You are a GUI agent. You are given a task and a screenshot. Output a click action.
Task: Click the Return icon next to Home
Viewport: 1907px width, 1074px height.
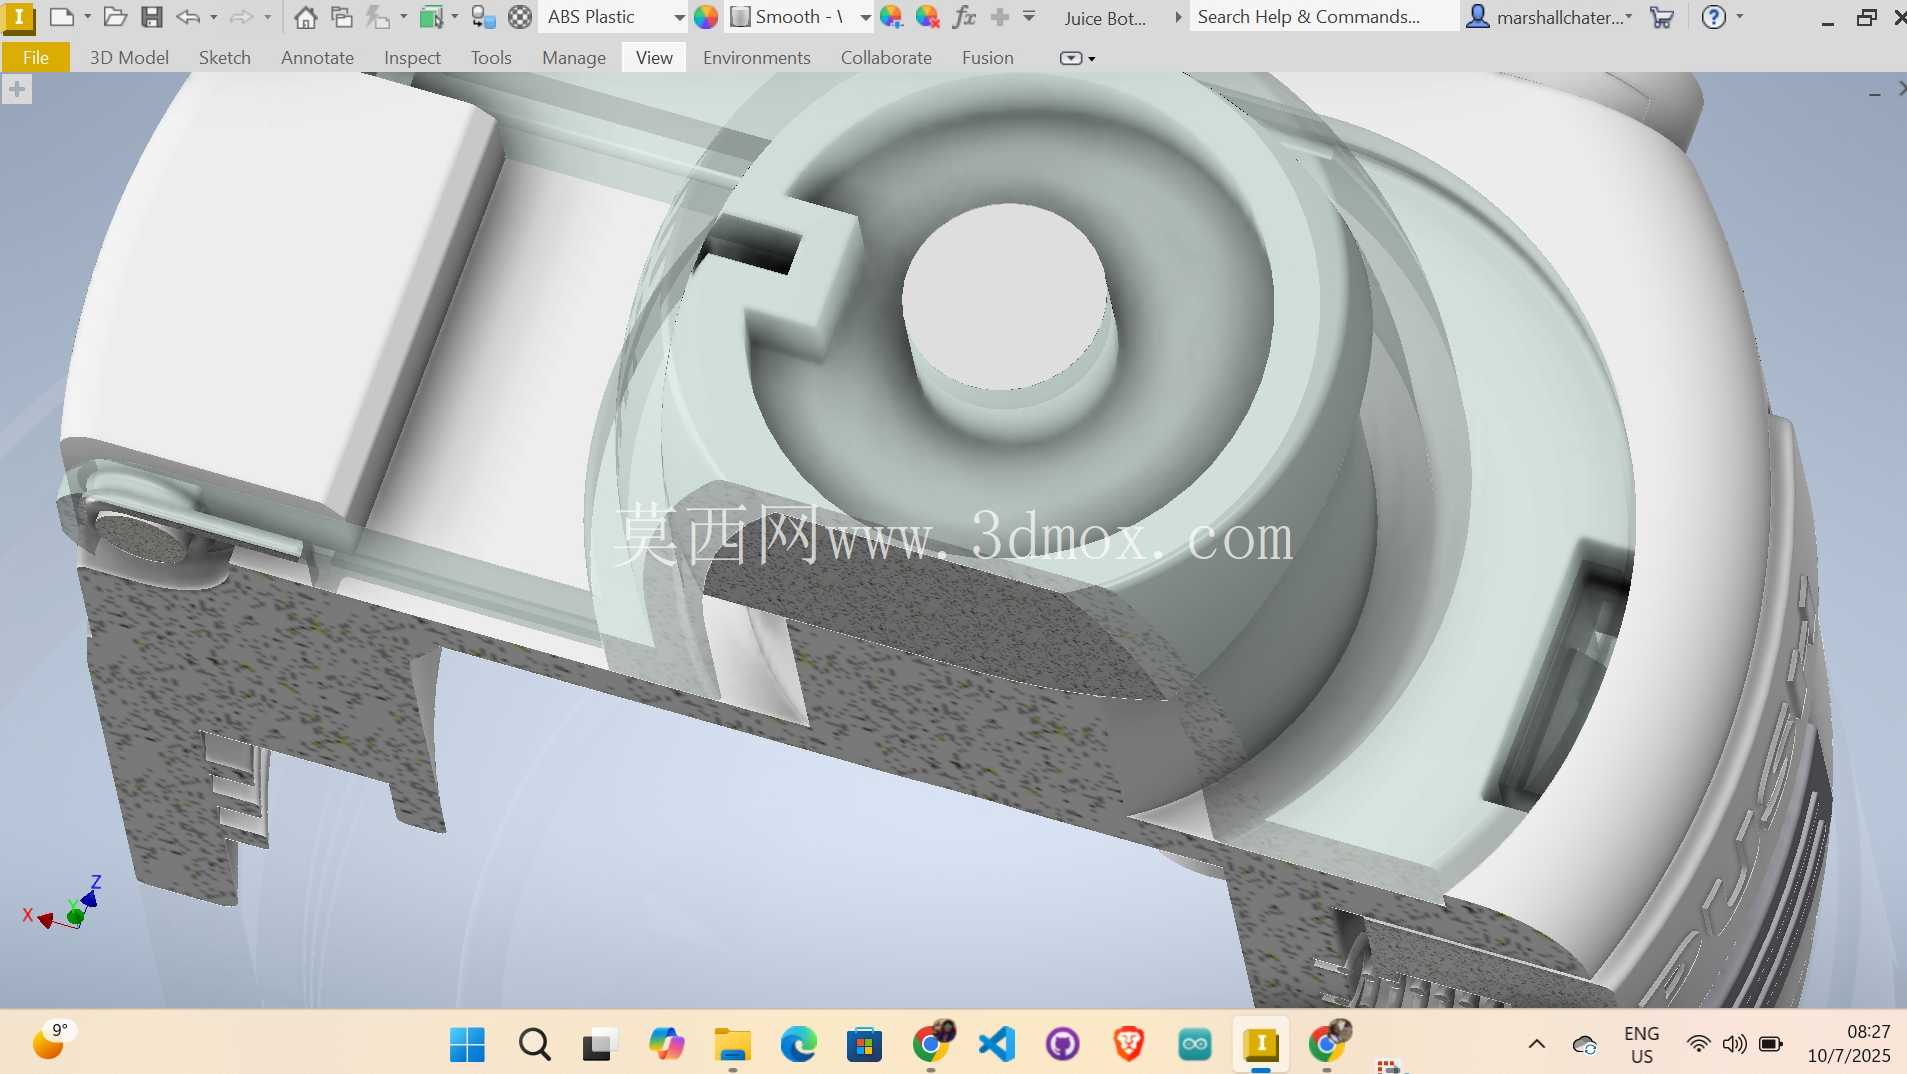(x=342, y=17)
